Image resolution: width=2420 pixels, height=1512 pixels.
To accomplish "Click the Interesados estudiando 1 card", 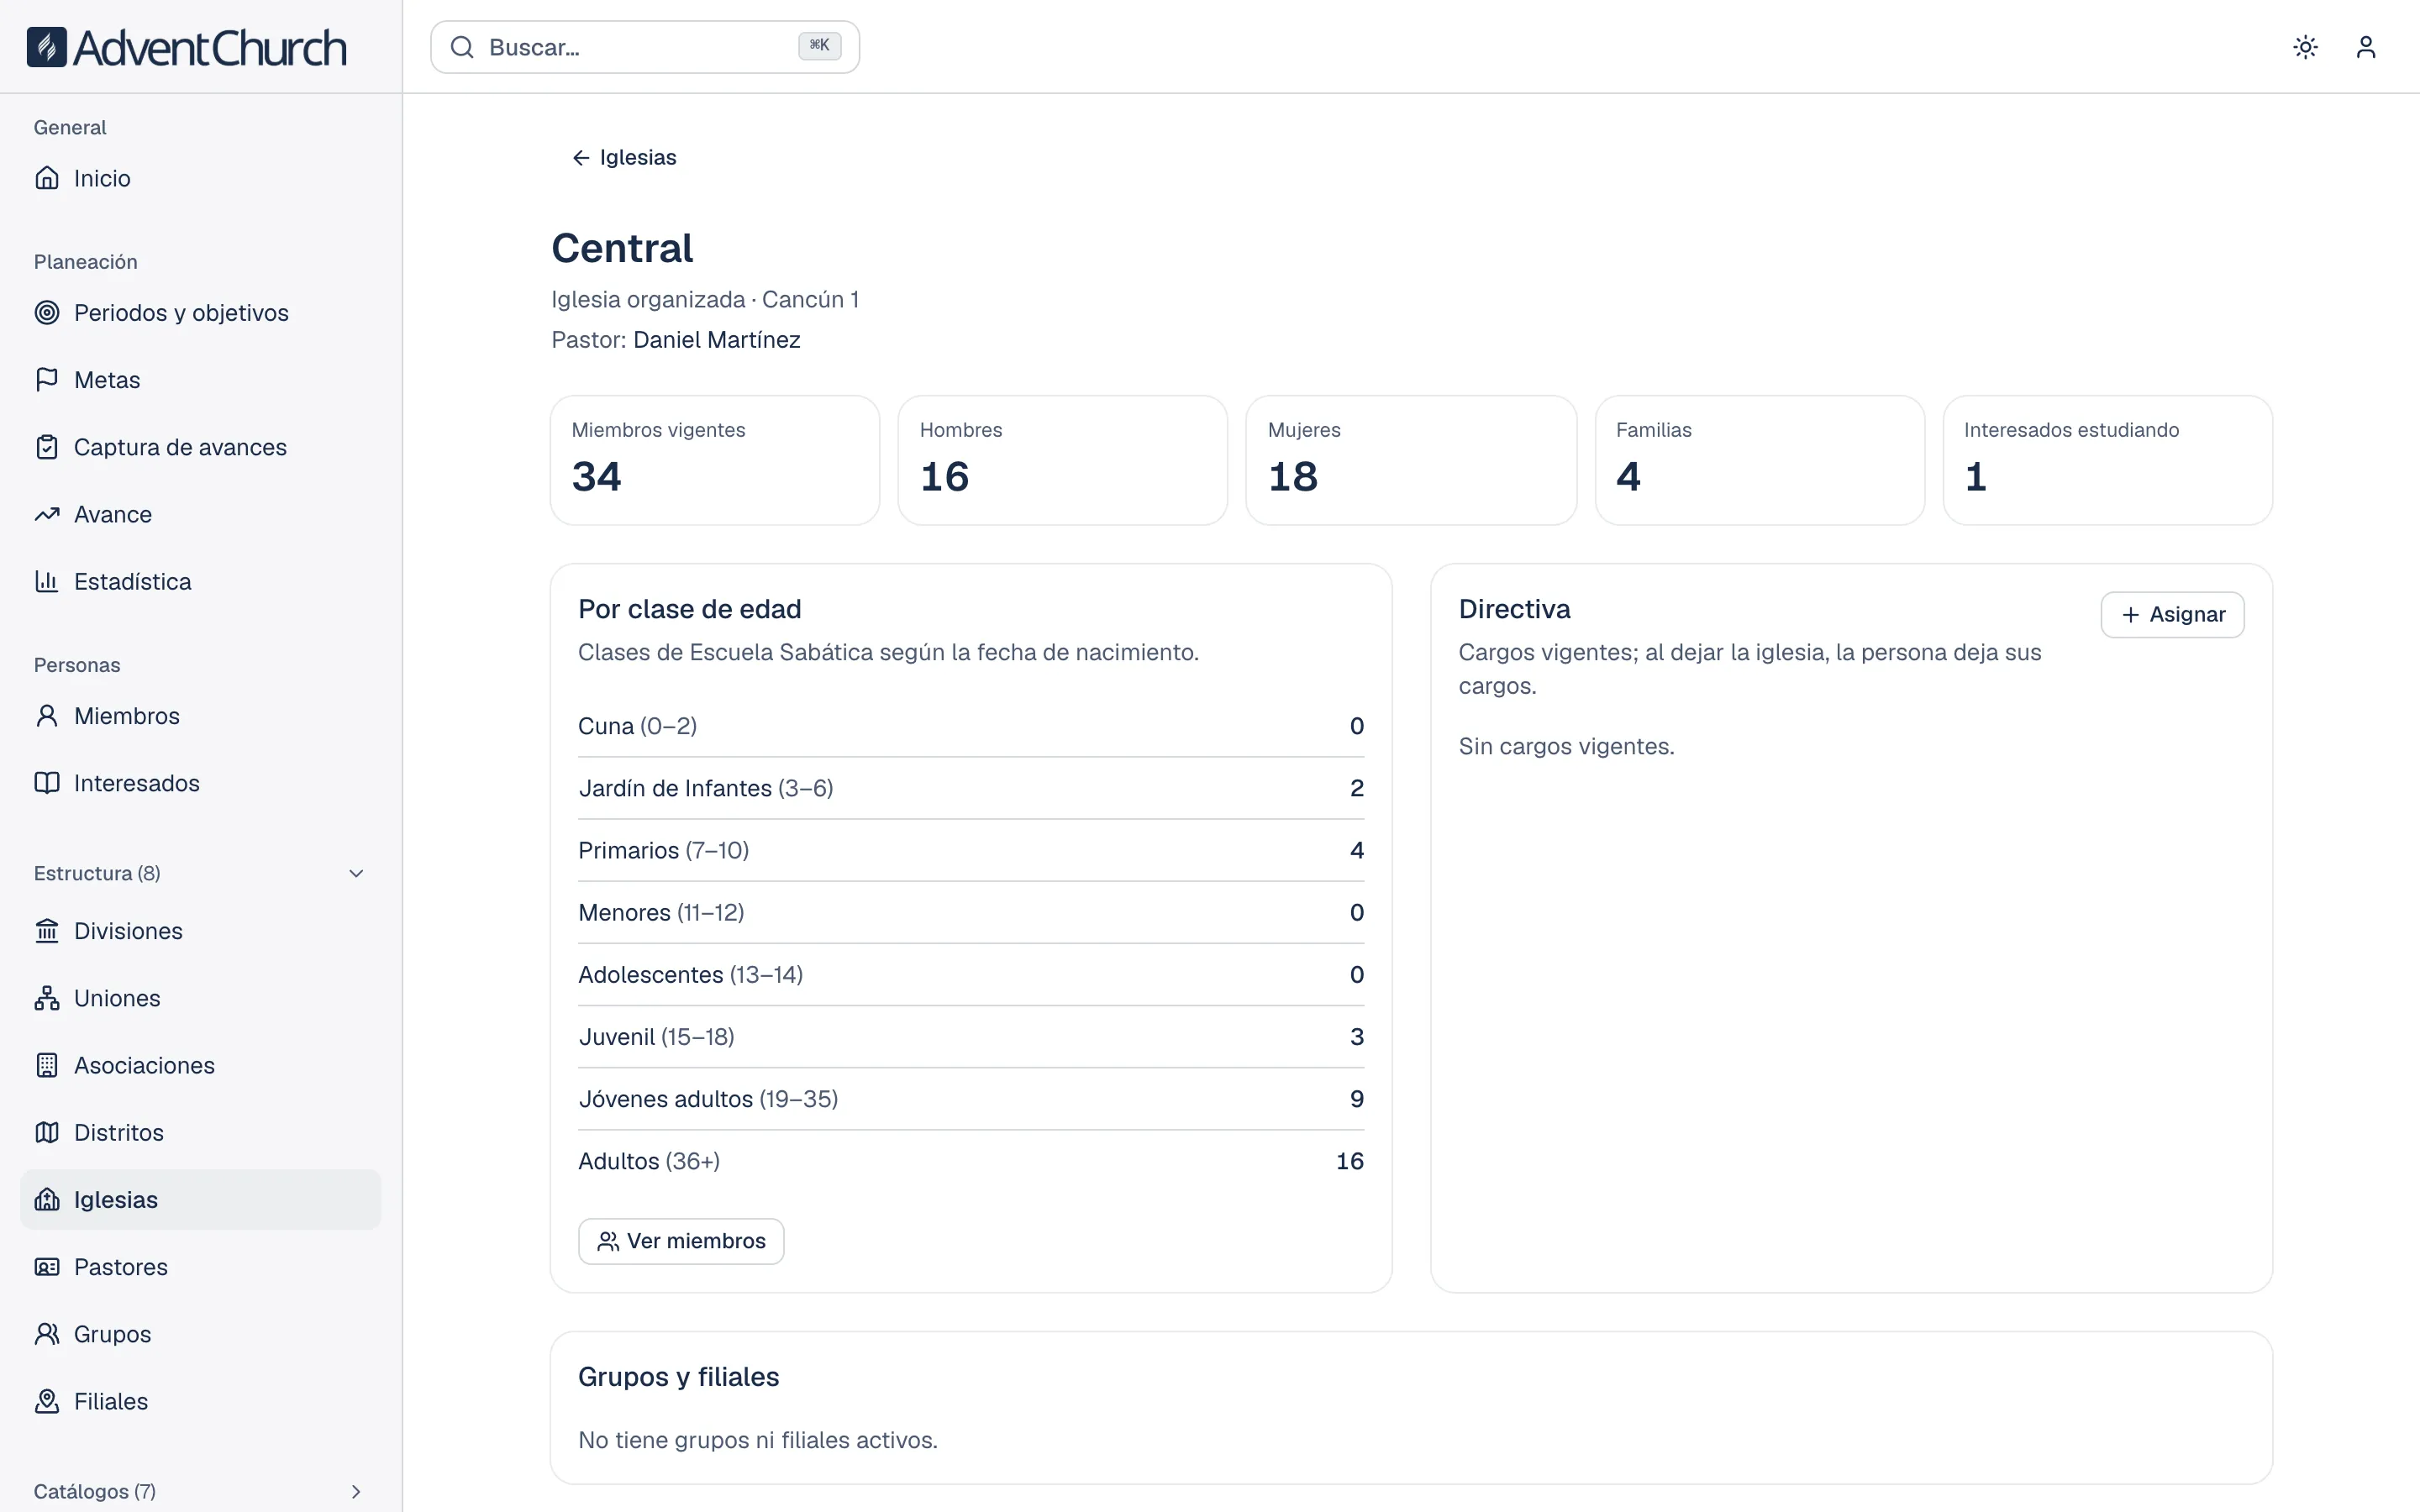I will (x=2108, y=460).
